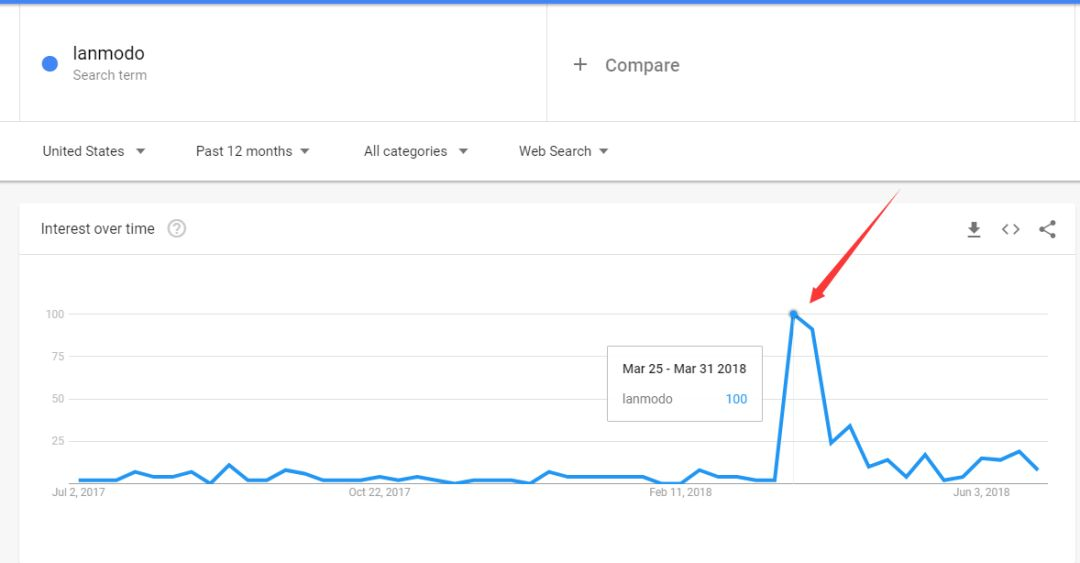1080x563 pixels.
Task: Click the Jul 2, 2017 axis label
Action: pos(79,492)
